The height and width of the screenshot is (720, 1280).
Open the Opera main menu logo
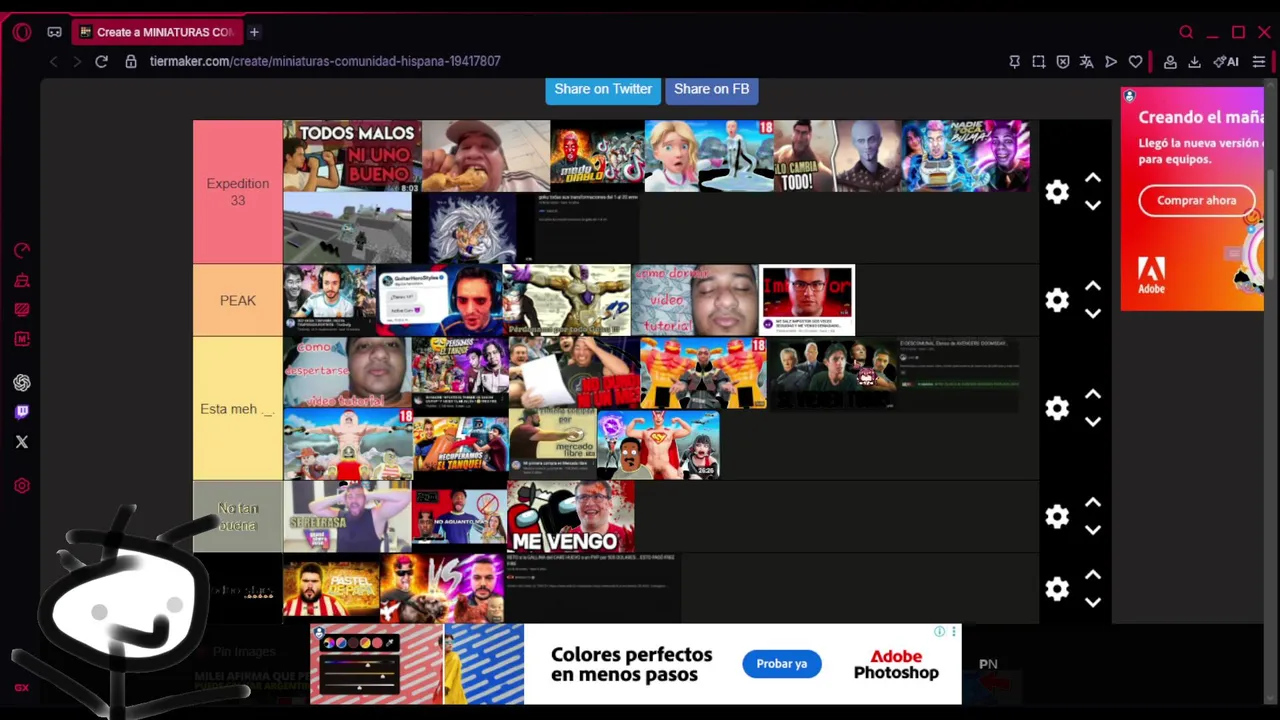[22, 32]
